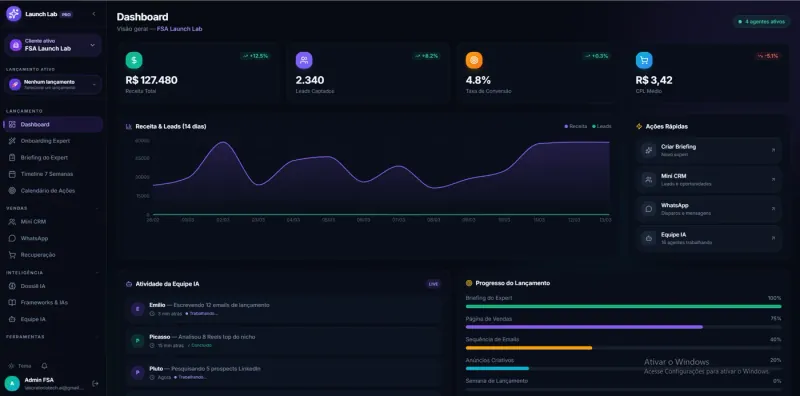Screen dimensions: 800x396
Task: Open the Criar Briefing quick action
Action: click(709, 150)
